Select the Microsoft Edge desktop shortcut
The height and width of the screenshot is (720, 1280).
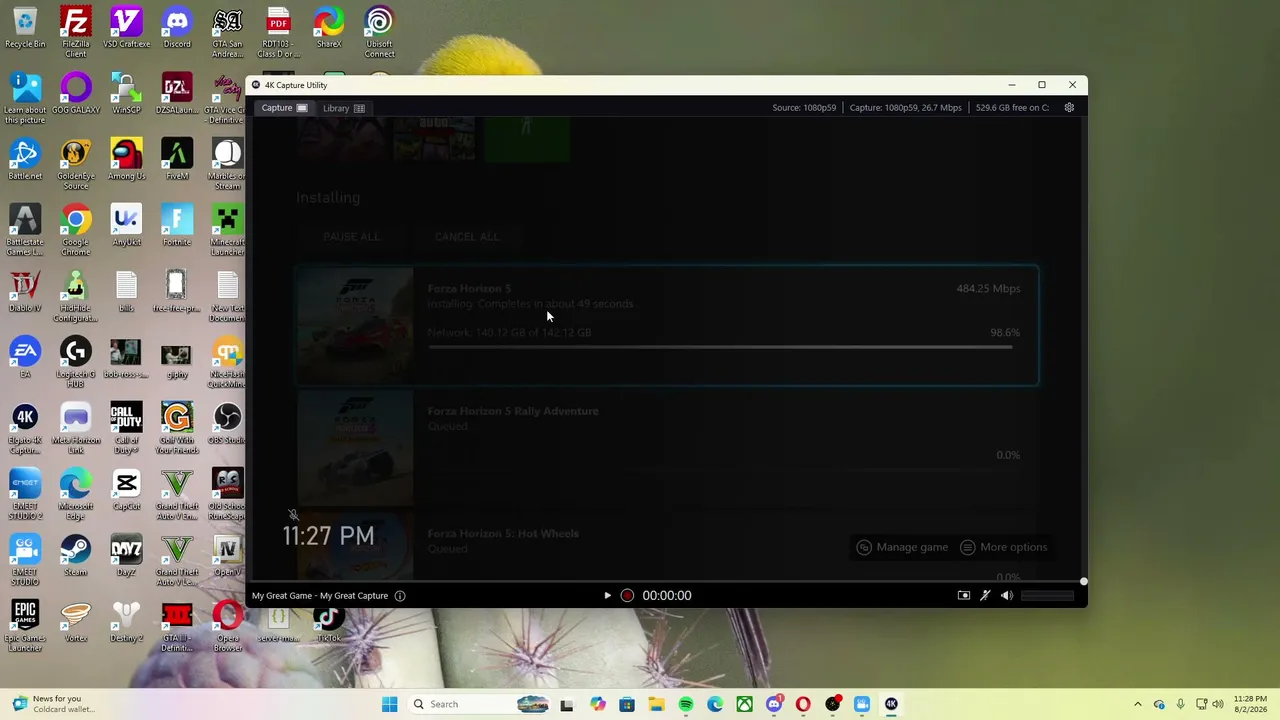tap(76, 494)
